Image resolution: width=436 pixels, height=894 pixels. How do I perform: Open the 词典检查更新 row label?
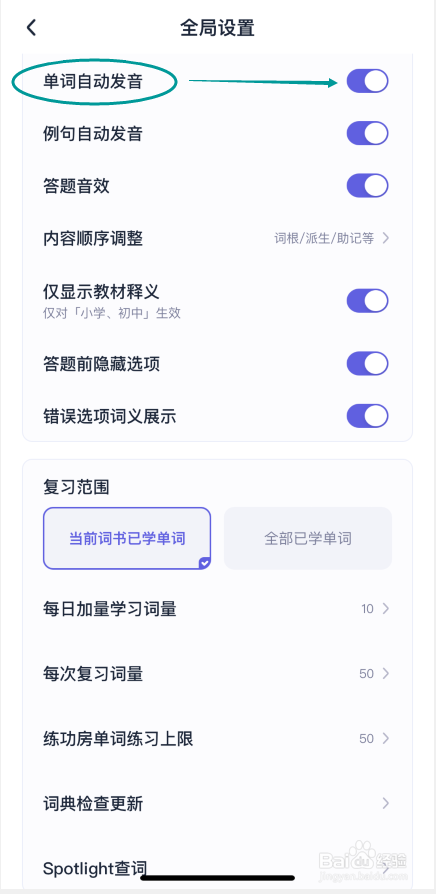[93, 804]
